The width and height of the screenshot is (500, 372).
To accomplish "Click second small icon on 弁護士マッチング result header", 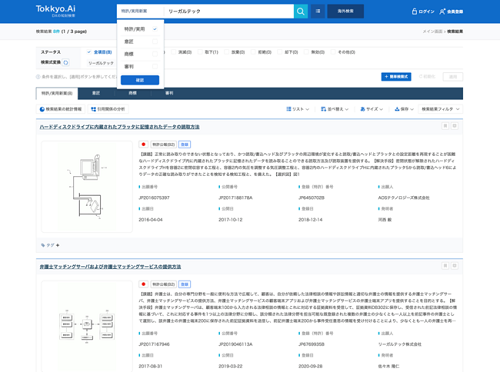I will point(454,266).
